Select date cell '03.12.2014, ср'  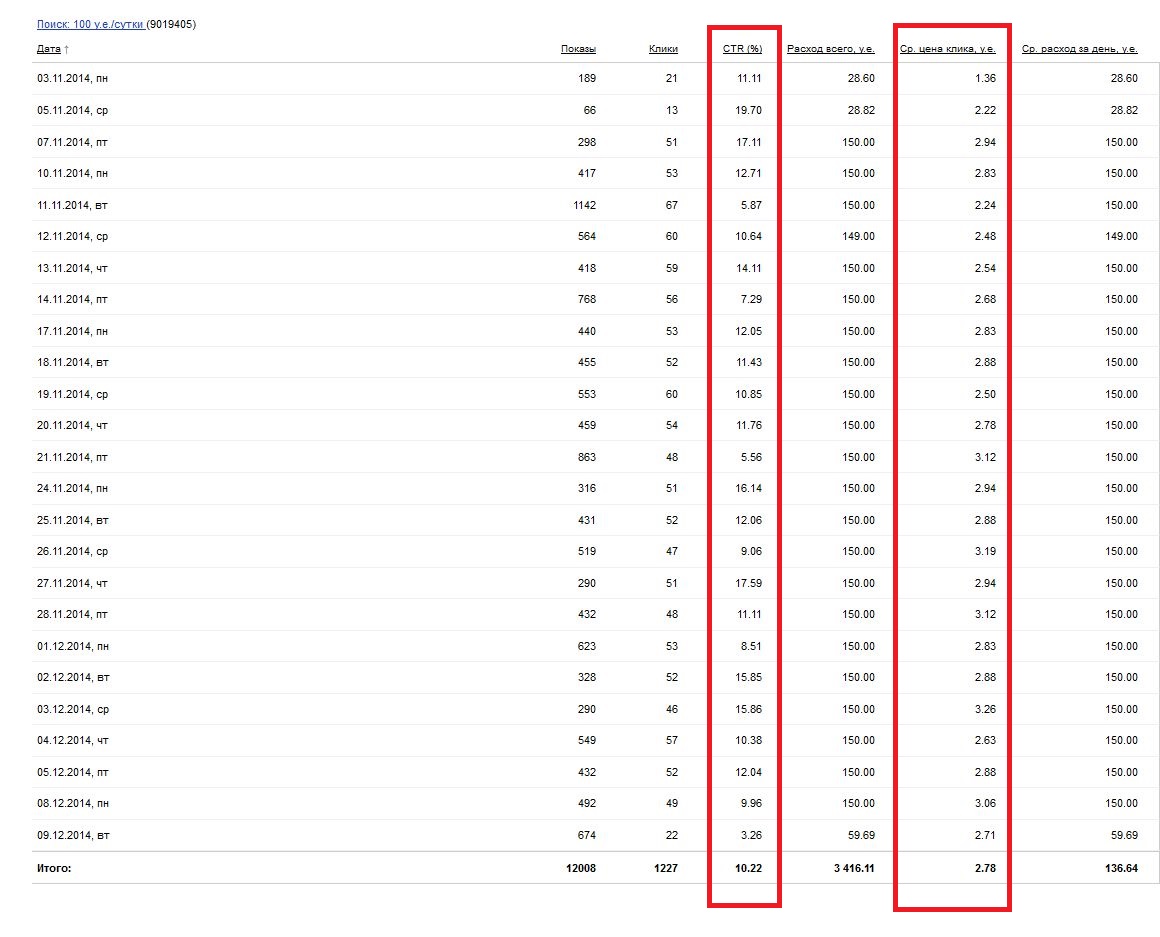coord(72,709)
